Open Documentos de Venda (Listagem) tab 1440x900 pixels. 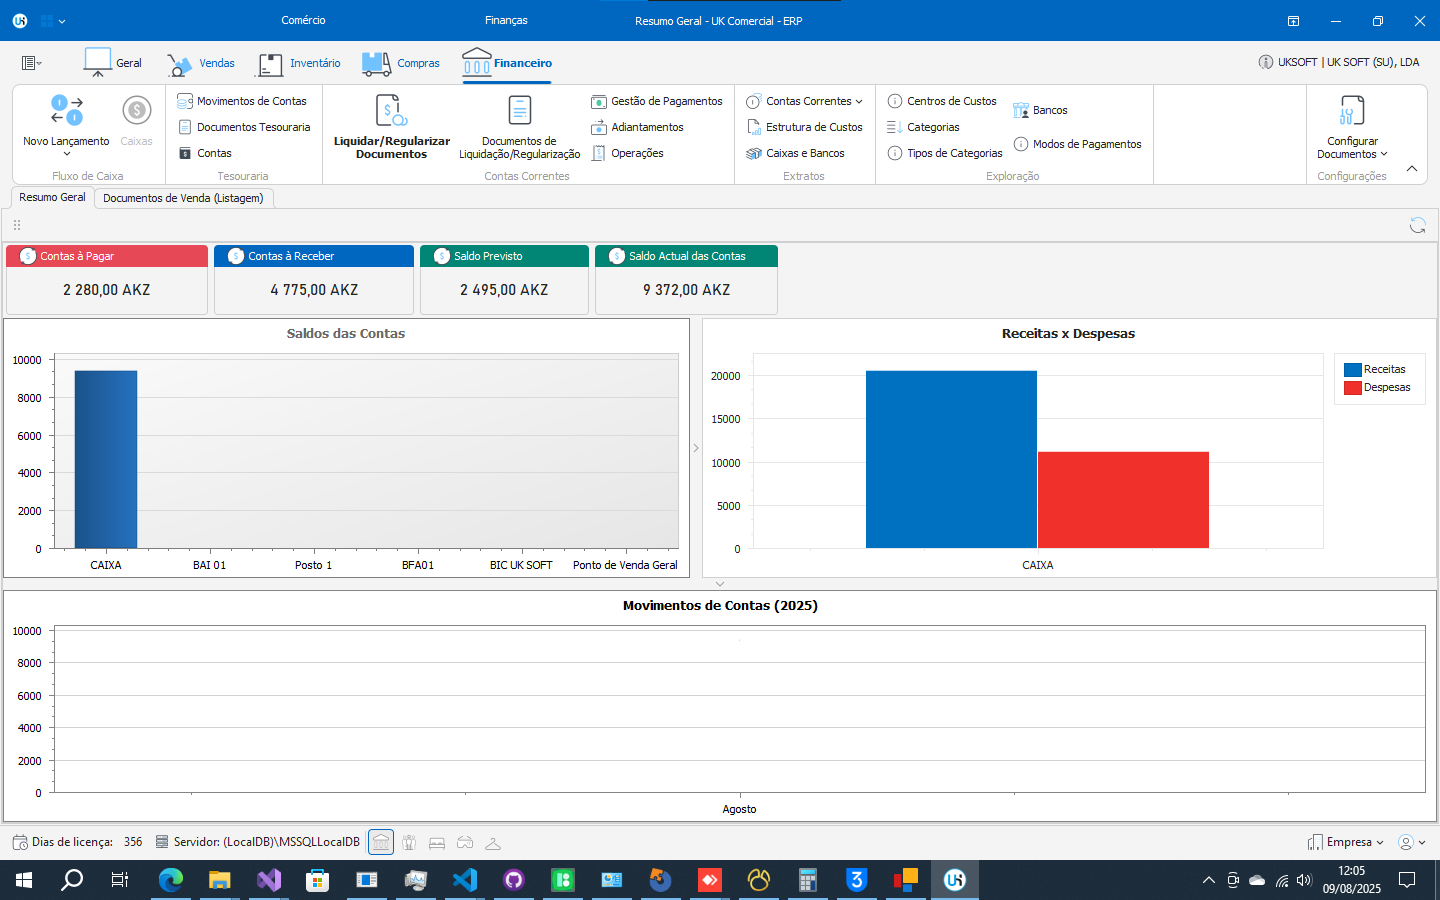tap(183, 198)
